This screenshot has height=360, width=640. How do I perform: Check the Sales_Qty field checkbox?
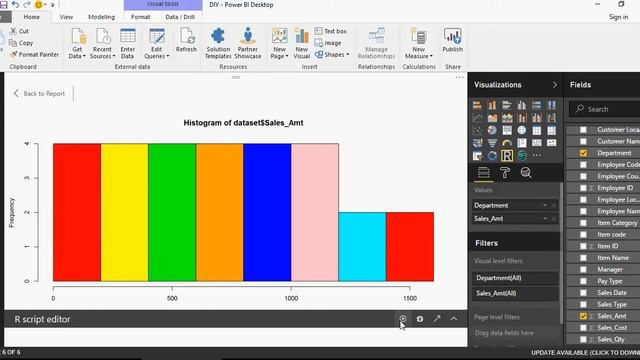(583, 339)
